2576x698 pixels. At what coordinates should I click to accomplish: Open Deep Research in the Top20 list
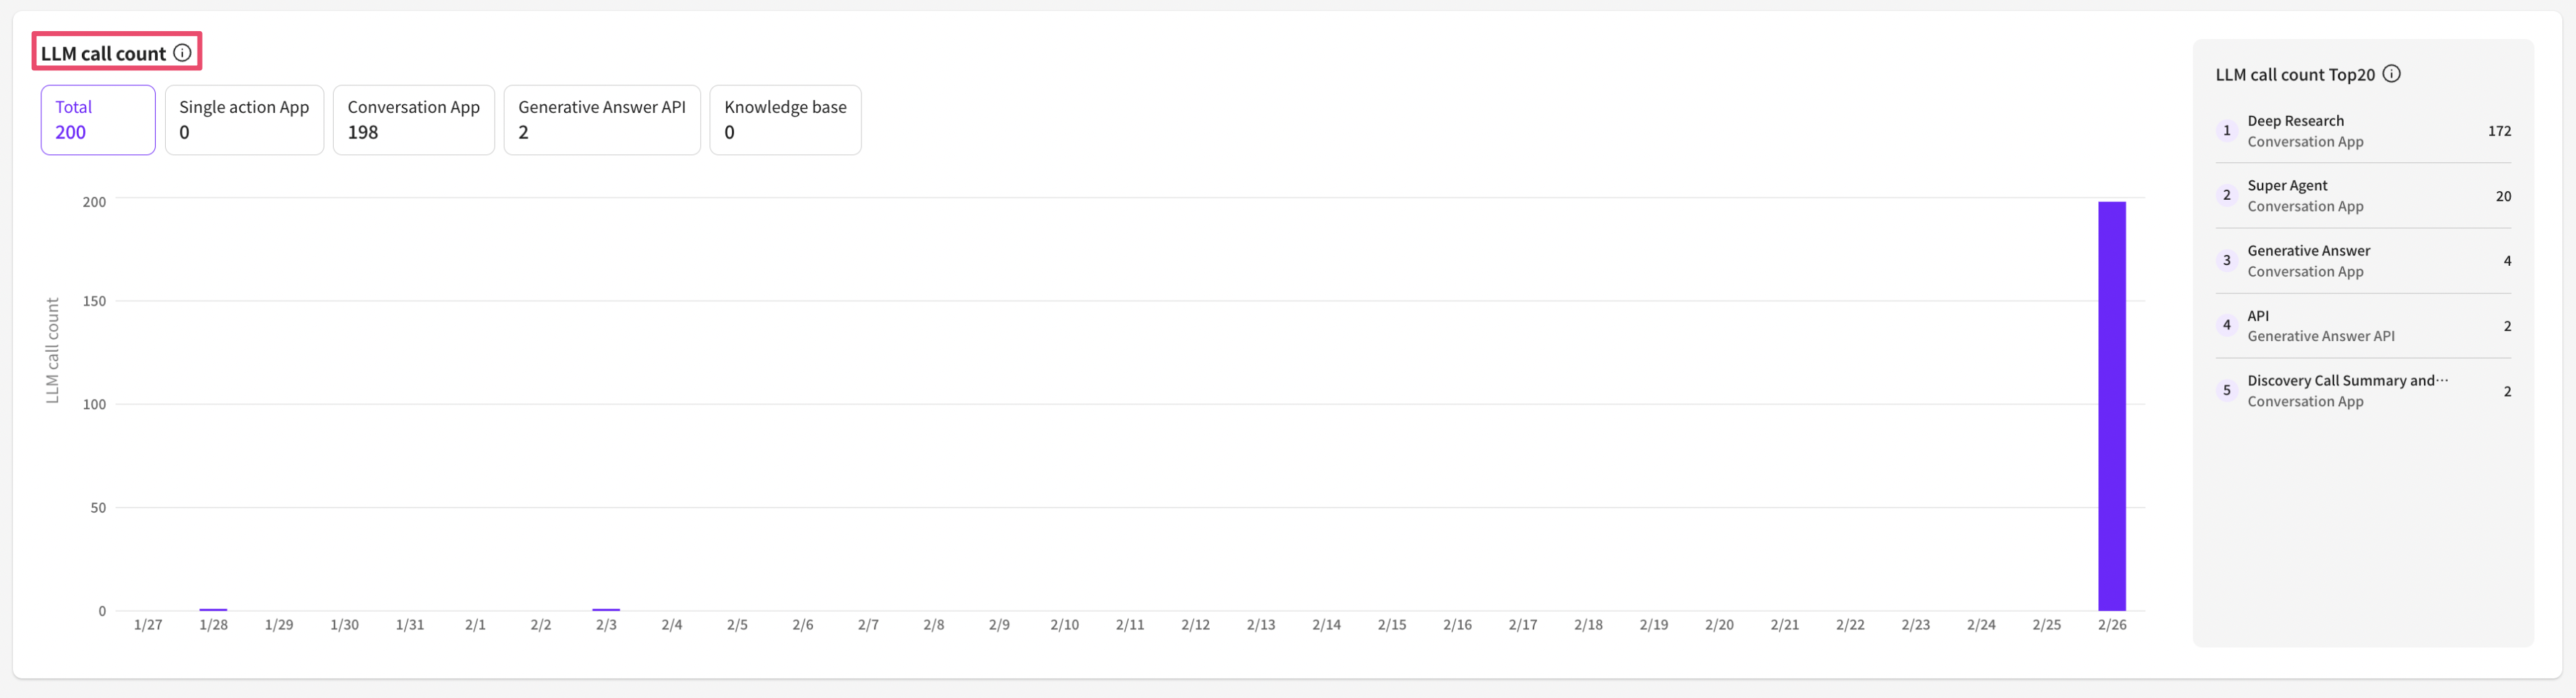[2295, 121]
